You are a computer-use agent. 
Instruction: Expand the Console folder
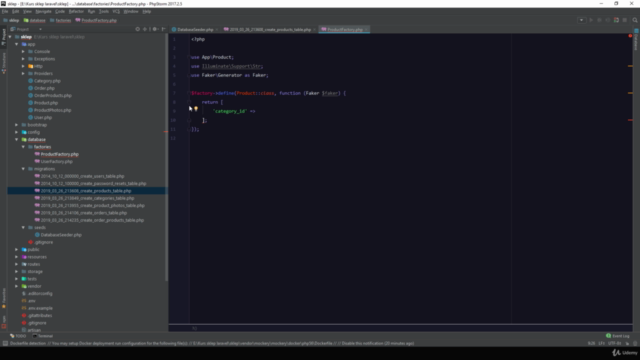pyautogui.click(x=23, y=51)
